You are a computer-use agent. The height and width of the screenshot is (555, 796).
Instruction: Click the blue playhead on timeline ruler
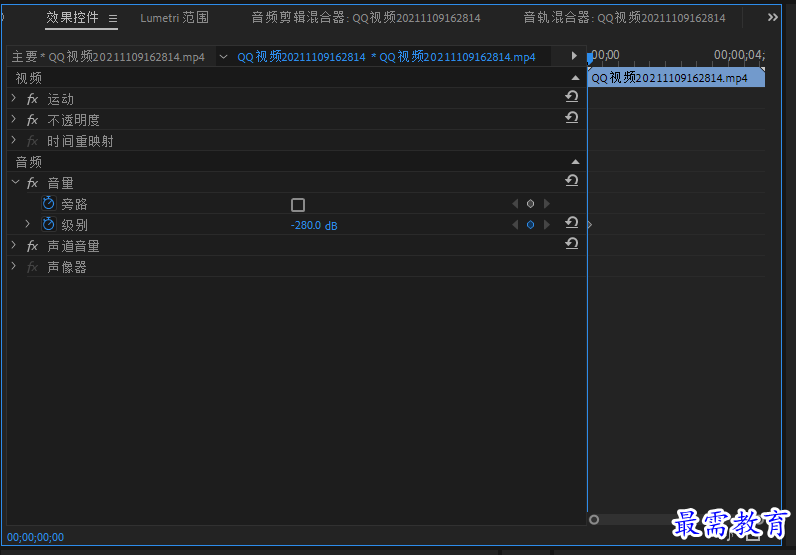[x=589, y=58]
